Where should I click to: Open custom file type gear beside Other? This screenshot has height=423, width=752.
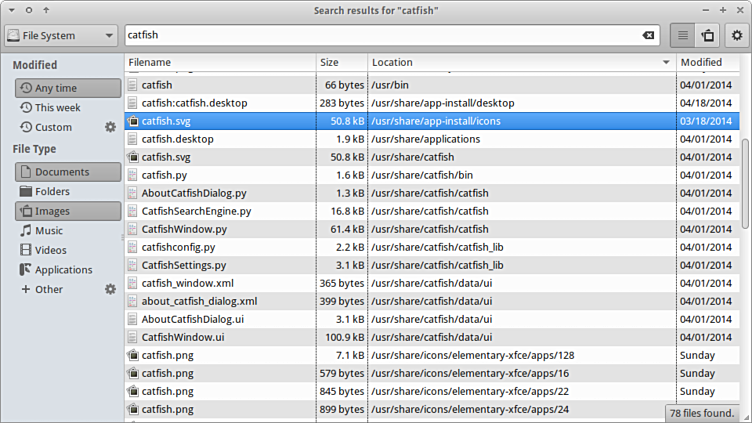(x=110, y=289)
